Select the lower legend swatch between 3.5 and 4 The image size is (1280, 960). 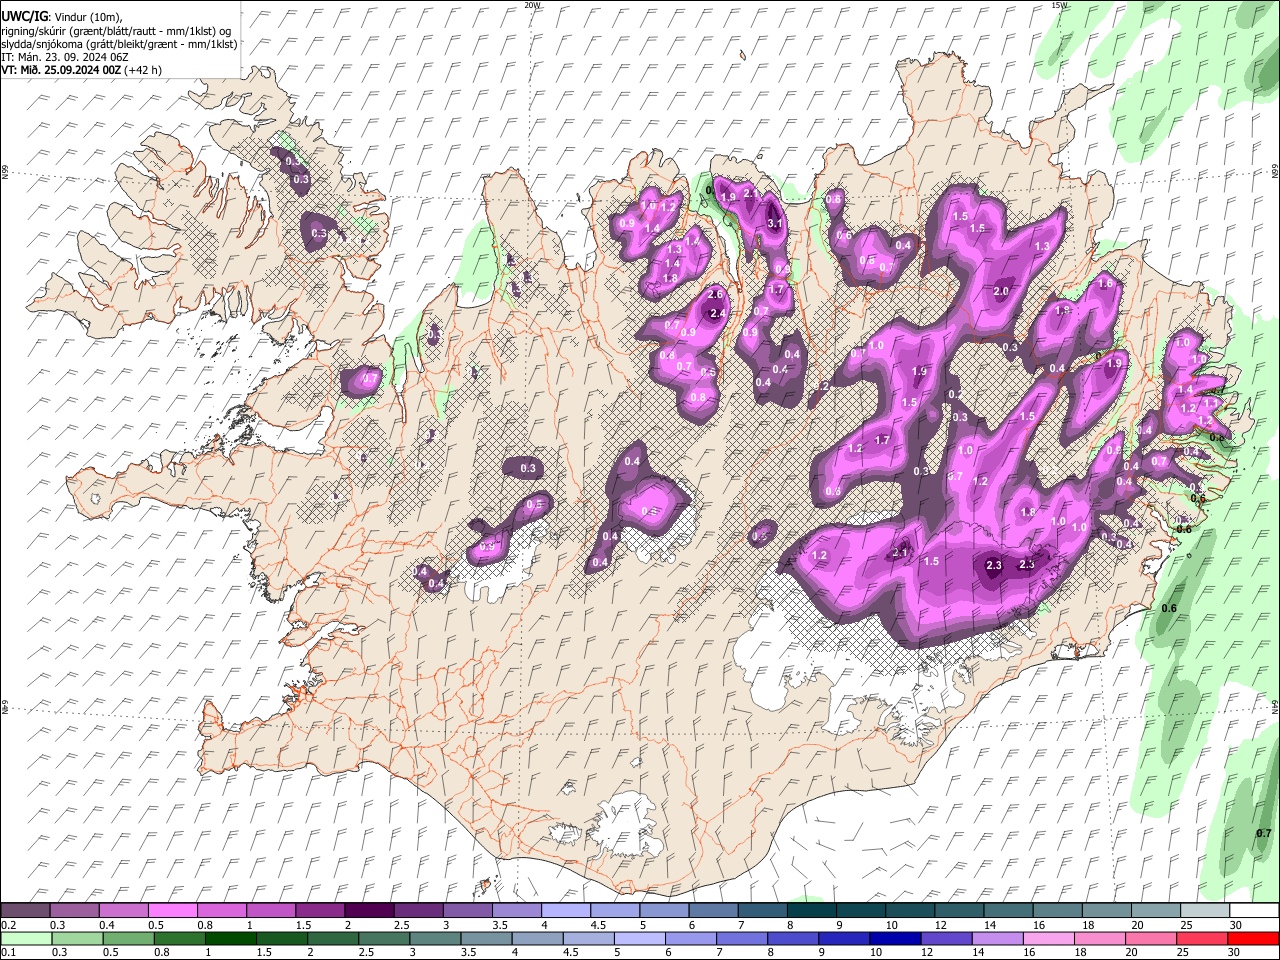point(487,938)
